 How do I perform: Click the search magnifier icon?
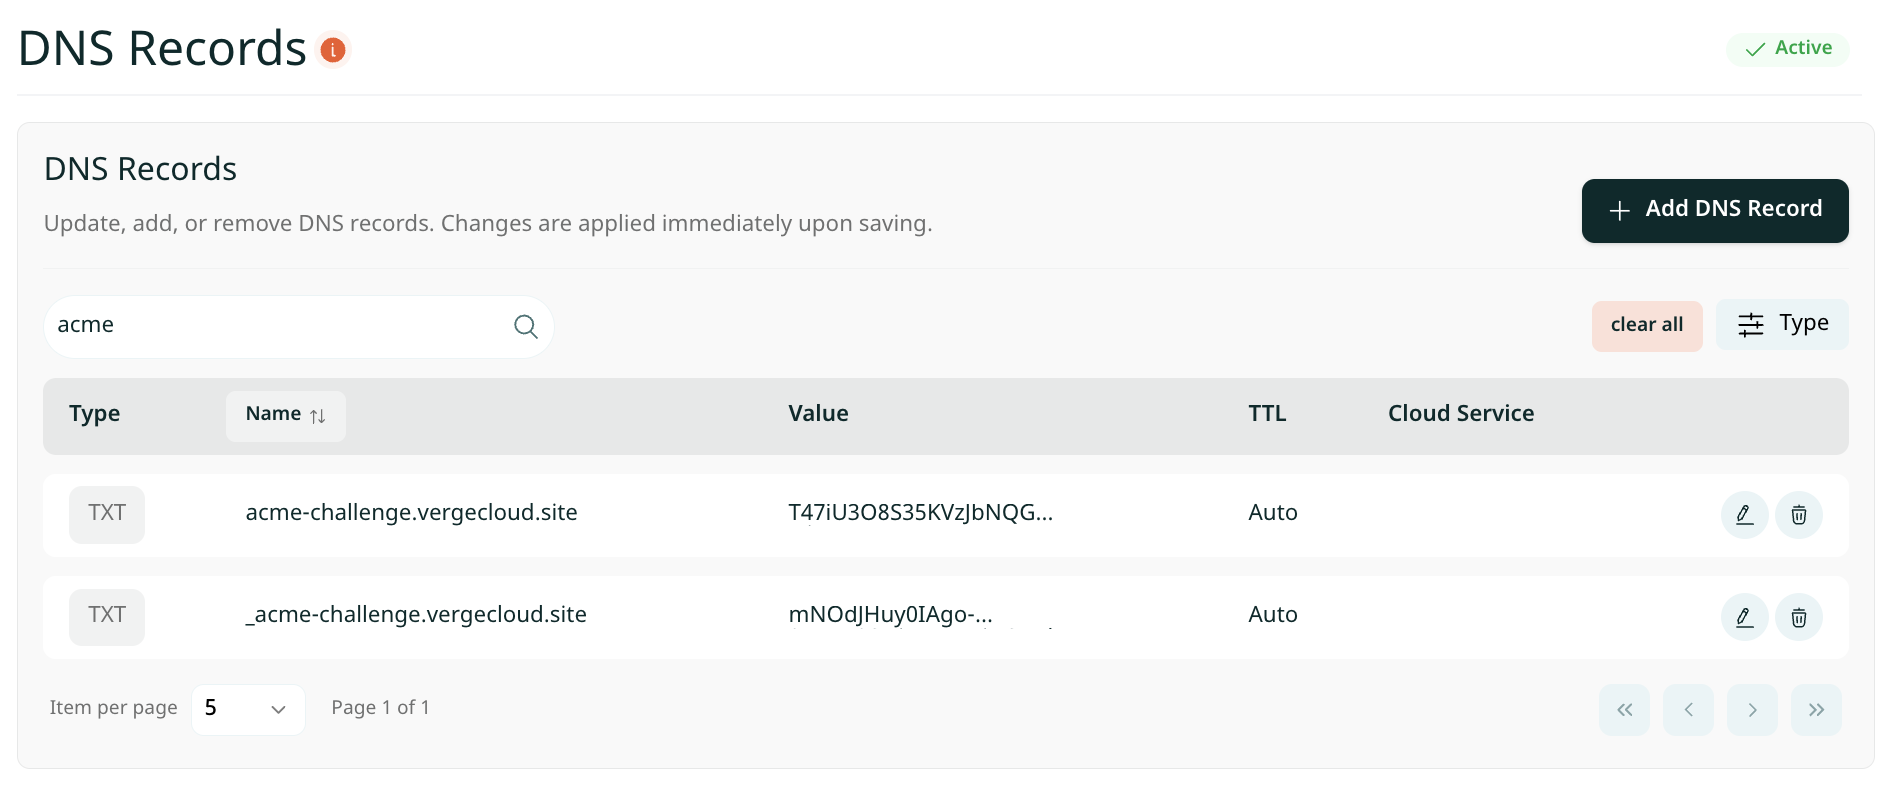tap(525, 326)
